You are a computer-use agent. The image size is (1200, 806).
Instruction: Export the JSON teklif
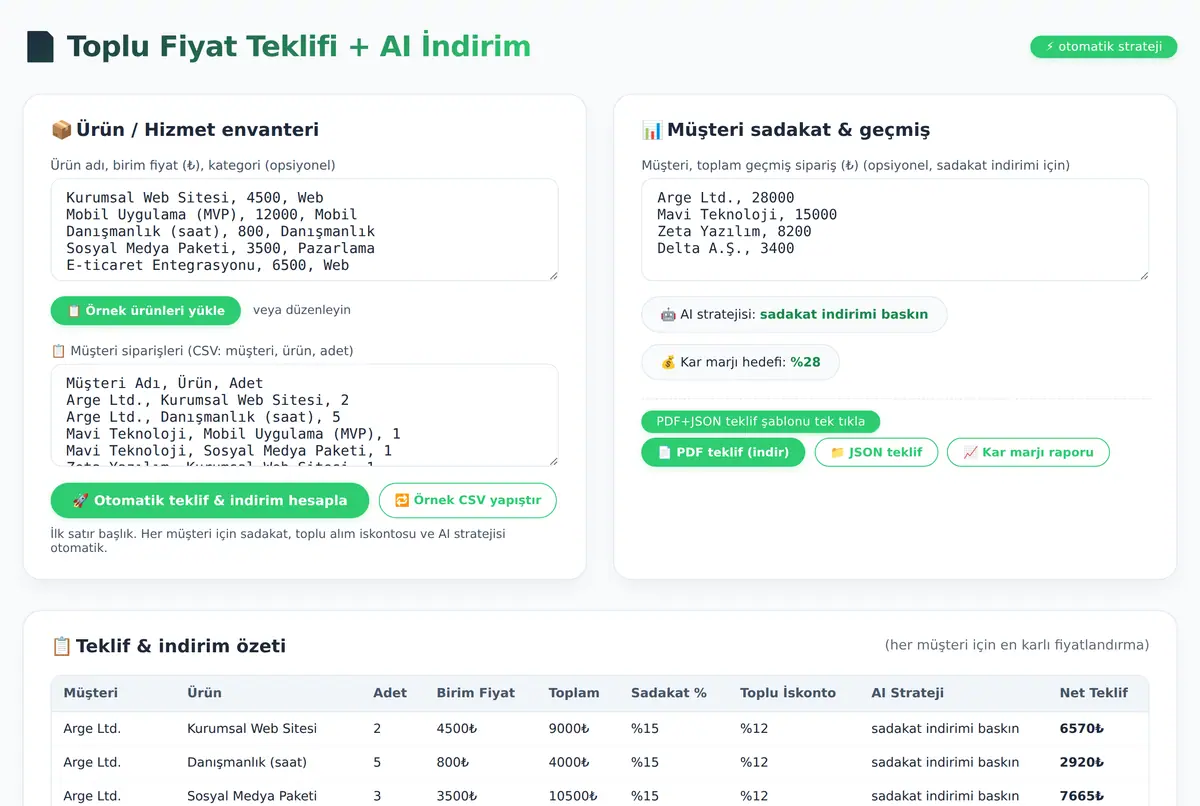tap(876, 452)
